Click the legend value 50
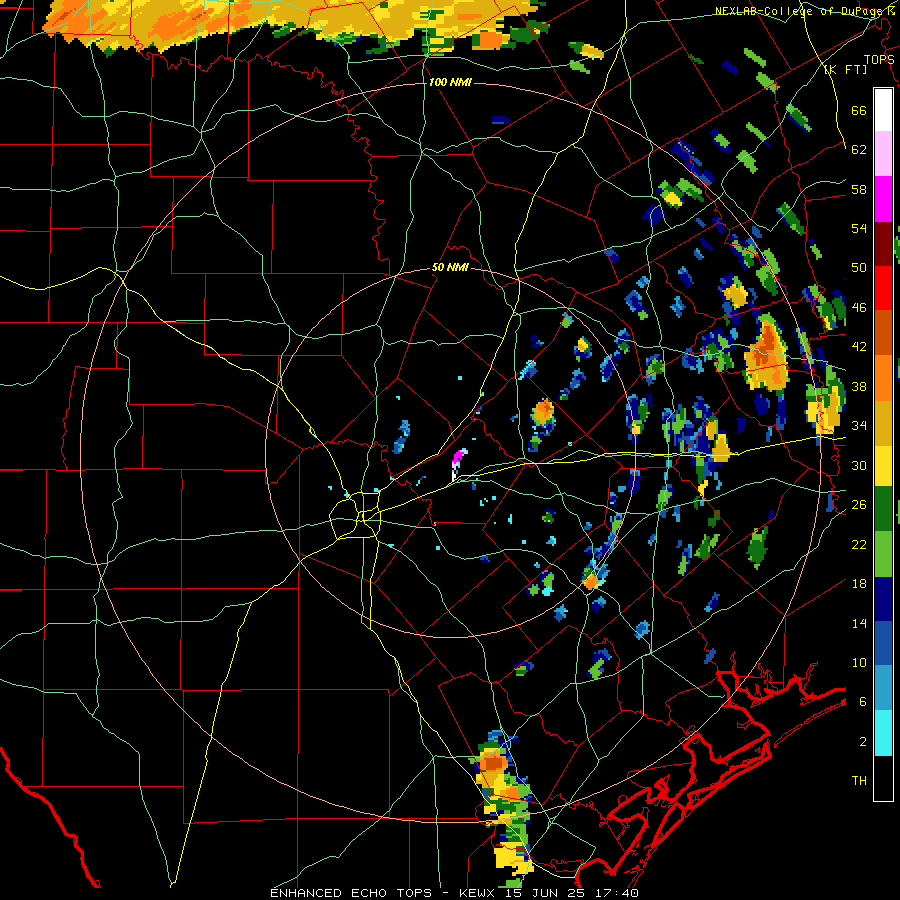This screenshot has height=900, width=900. pyautogui.click(x=859, y=267)
